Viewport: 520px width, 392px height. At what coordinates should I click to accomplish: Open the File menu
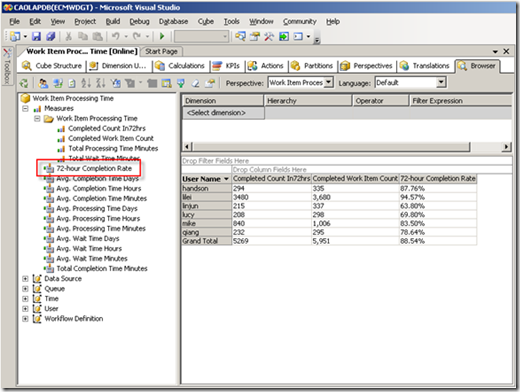tap(15, 22)
